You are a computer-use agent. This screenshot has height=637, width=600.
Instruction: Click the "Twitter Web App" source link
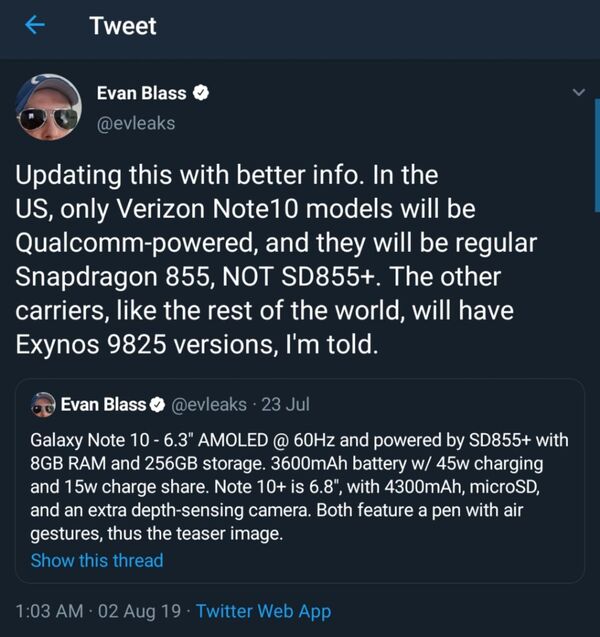pyautogui.click(x=263, y=610)
